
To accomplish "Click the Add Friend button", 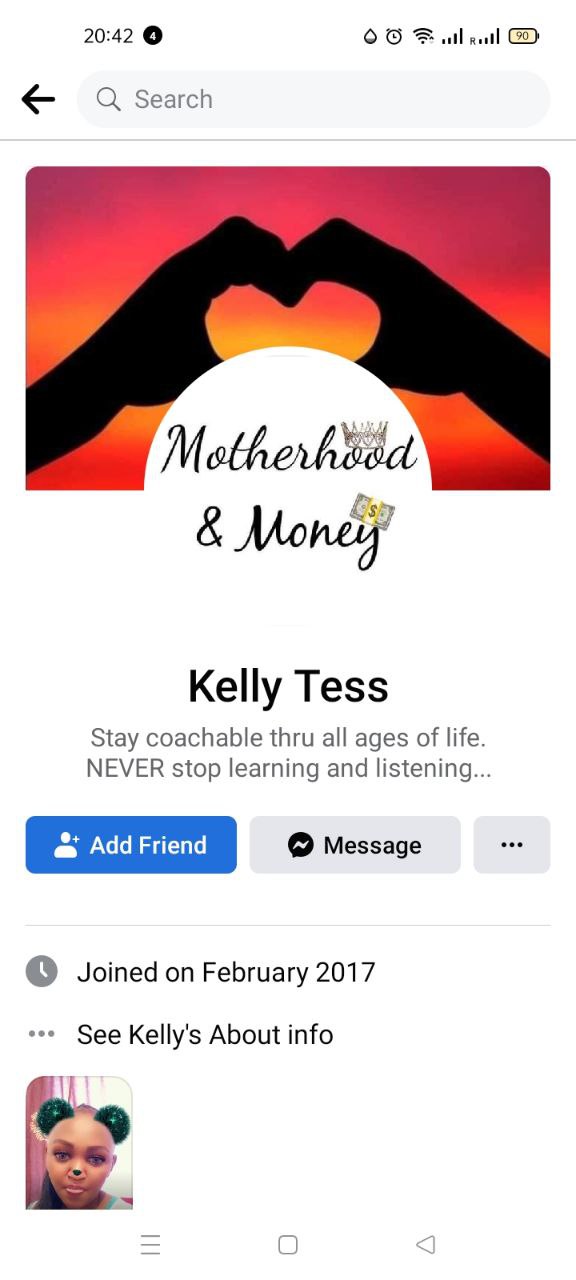I will tap(131, 845).
